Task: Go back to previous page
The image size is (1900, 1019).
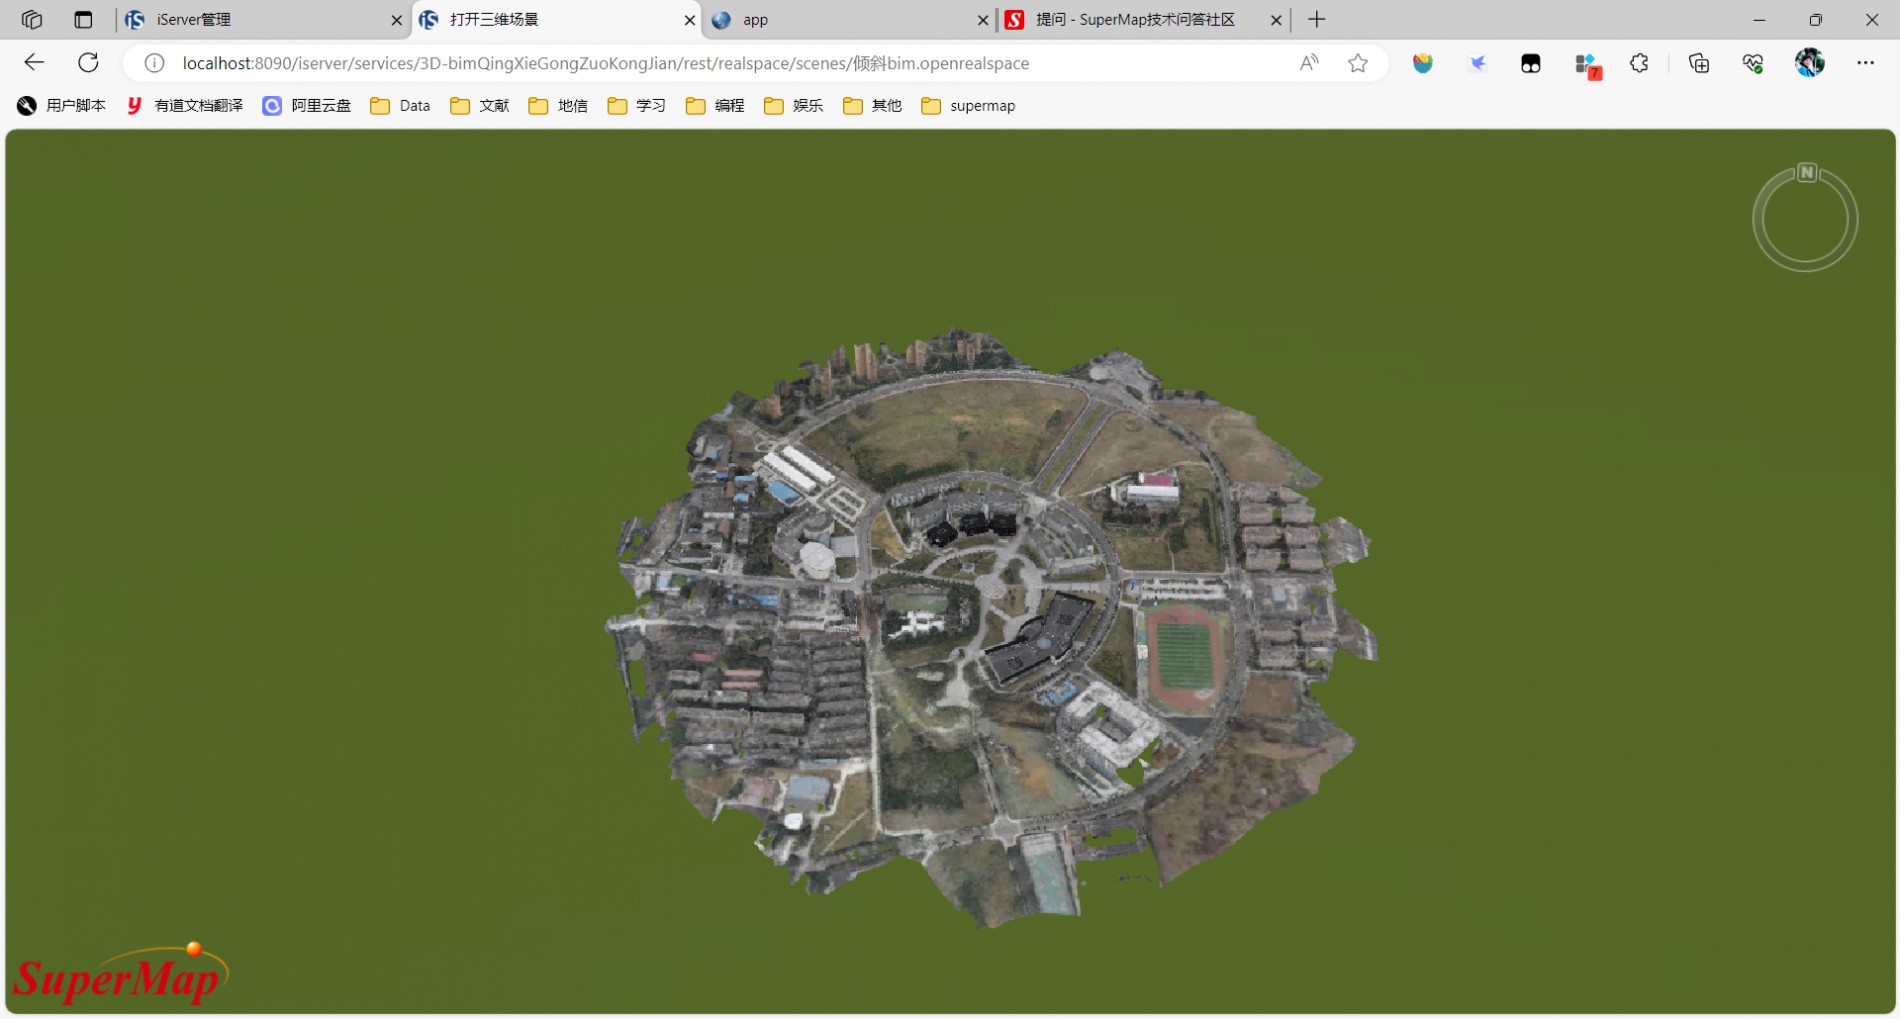Action: point(34,63)
